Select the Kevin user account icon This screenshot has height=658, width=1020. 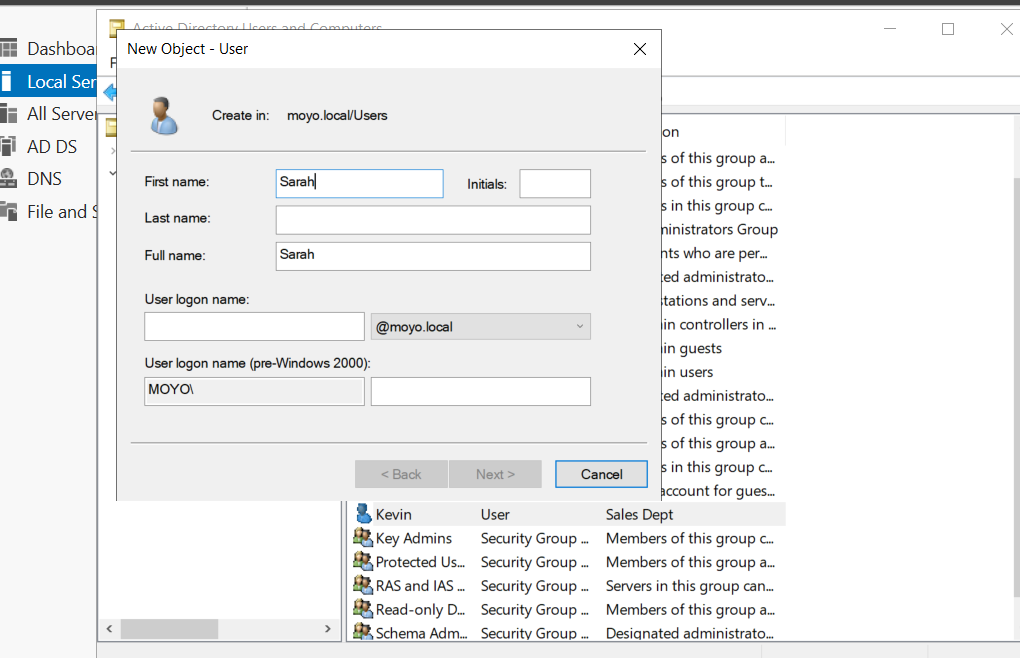(x=363, y=514)
